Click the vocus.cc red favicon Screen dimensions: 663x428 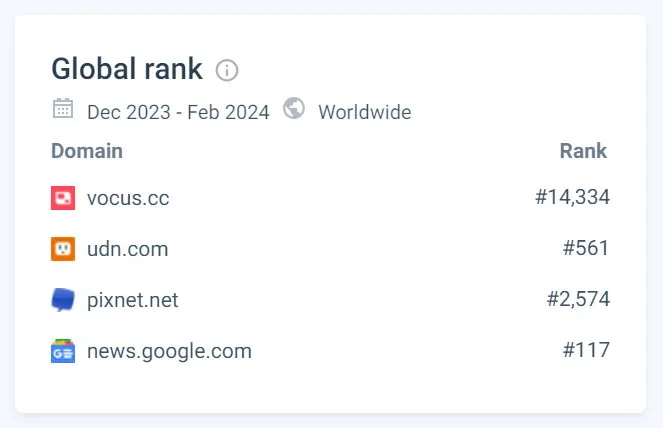pos(63,198)
